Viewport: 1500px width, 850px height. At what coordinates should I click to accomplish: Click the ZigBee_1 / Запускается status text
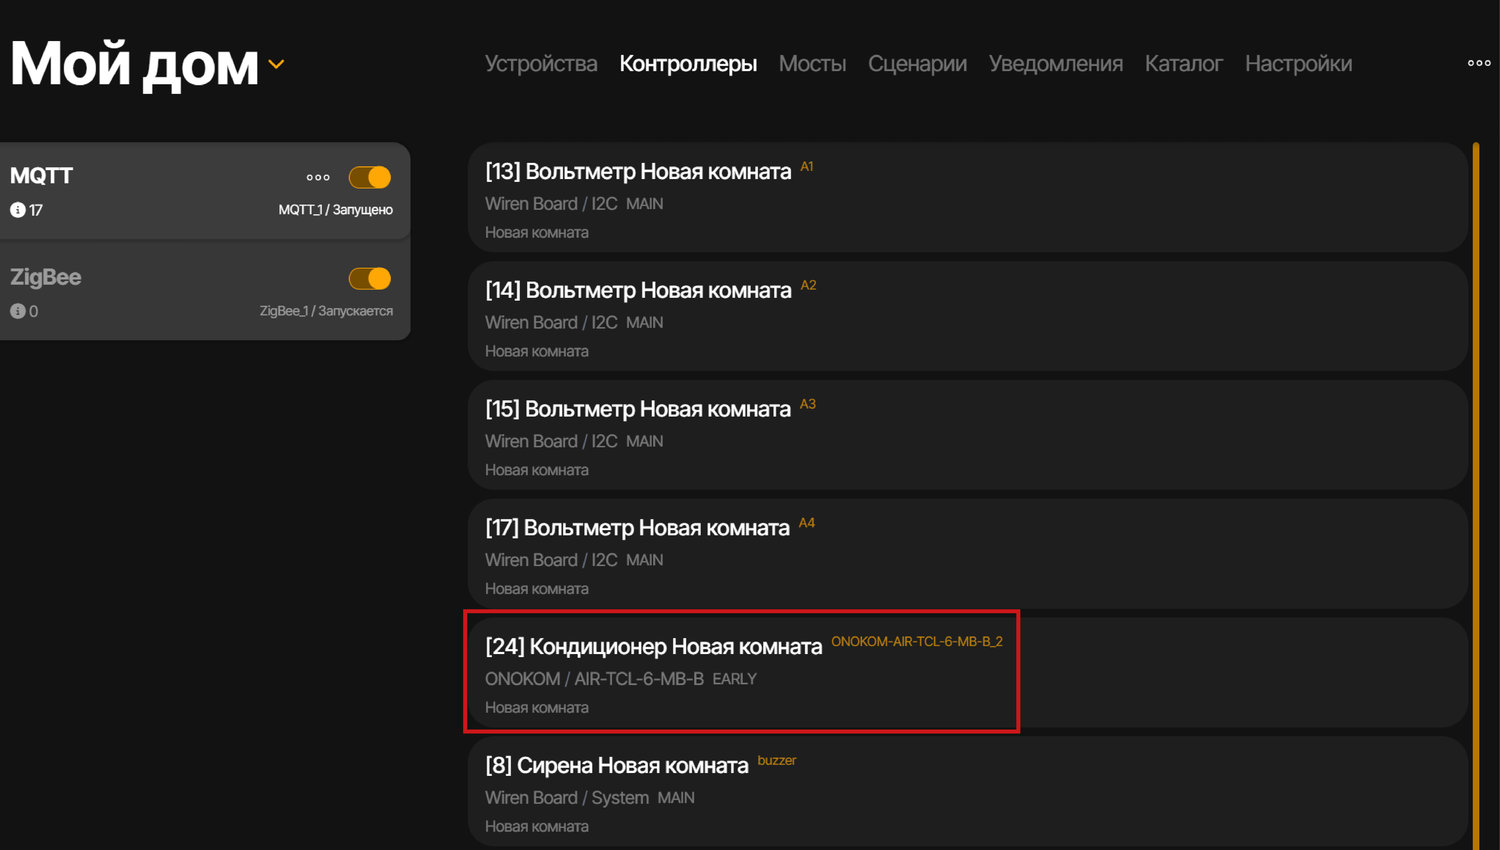[x=326, y=311]
